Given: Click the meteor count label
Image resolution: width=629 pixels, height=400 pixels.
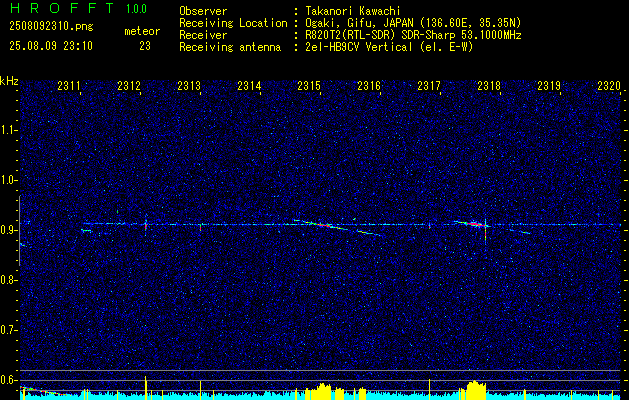Looking at the screenshot, I should [142, 31].
